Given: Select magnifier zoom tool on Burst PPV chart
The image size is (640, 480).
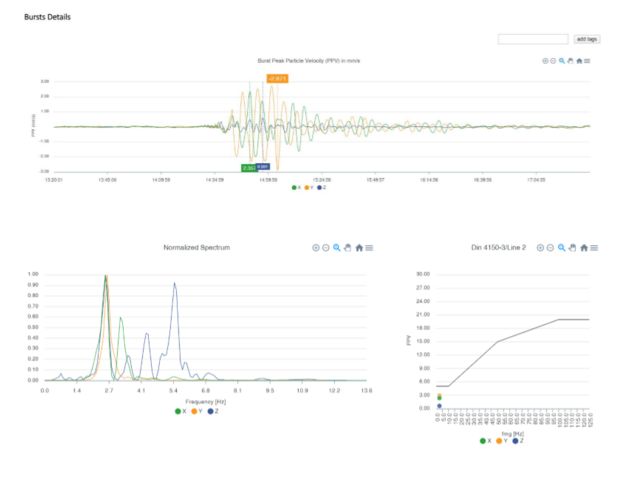Looking at the screenshot, I should click(x=563, y=61).
